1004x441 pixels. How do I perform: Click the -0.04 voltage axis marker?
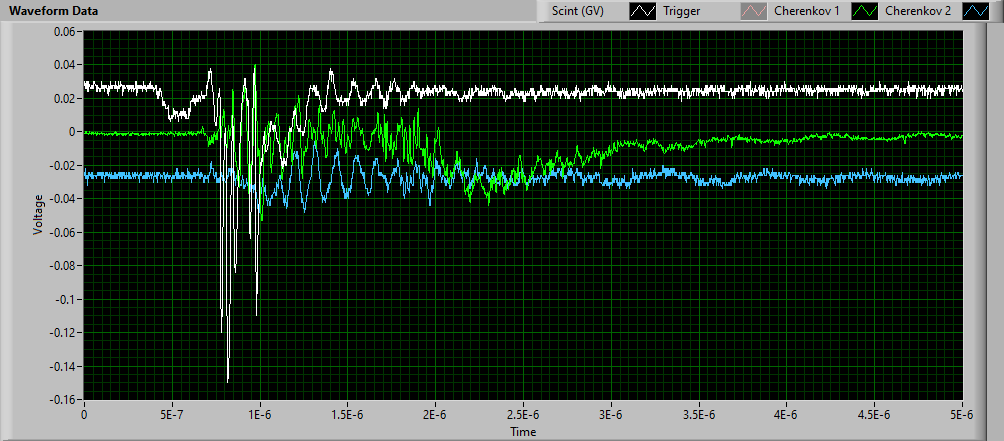(62, 198)
